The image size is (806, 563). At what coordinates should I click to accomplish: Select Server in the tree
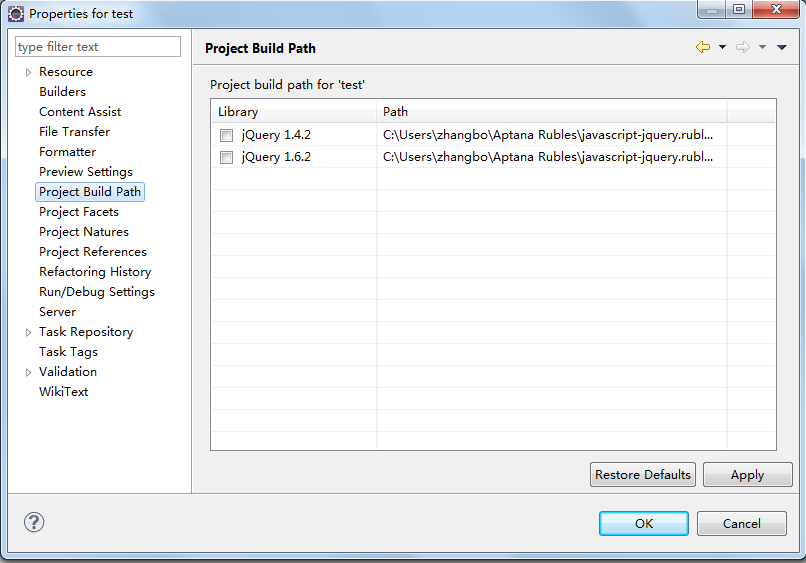point(57,312)
